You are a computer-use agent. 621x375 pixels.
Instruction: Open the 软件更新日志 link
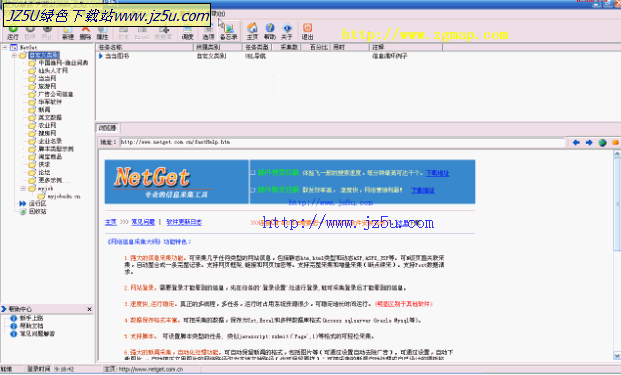coord(184,222)
